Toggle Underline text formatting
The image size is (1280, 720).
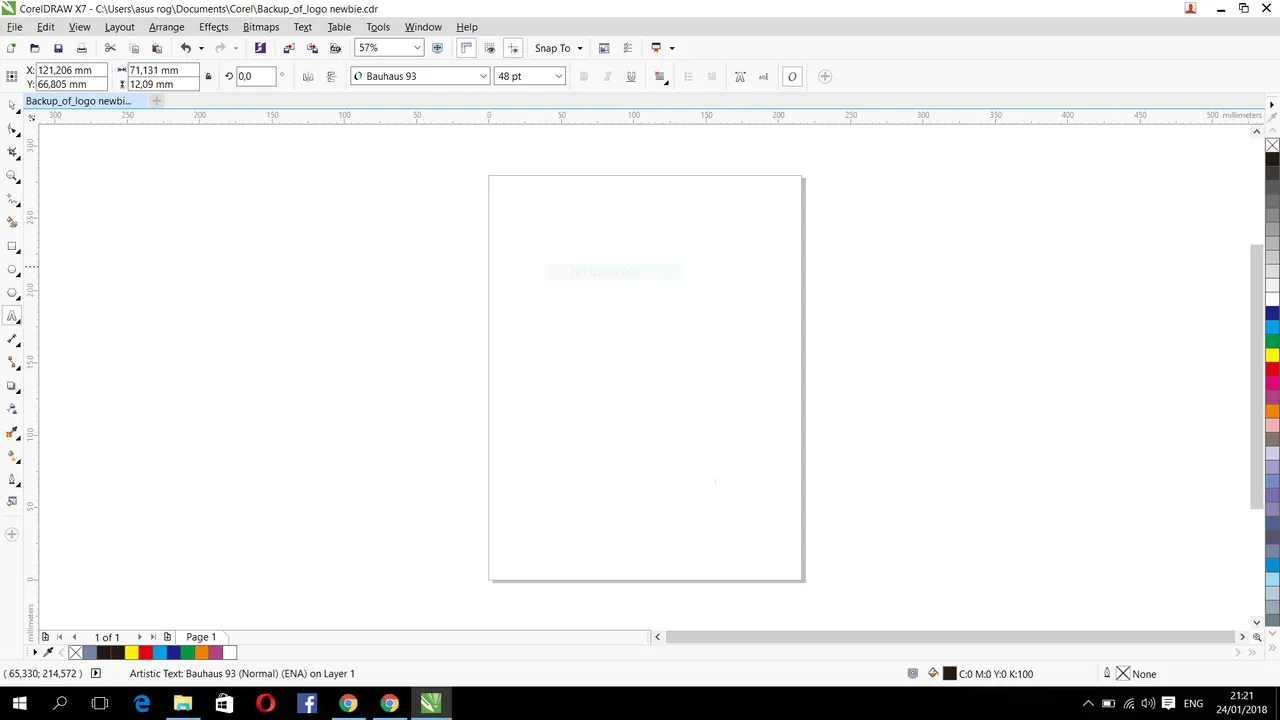631,76
